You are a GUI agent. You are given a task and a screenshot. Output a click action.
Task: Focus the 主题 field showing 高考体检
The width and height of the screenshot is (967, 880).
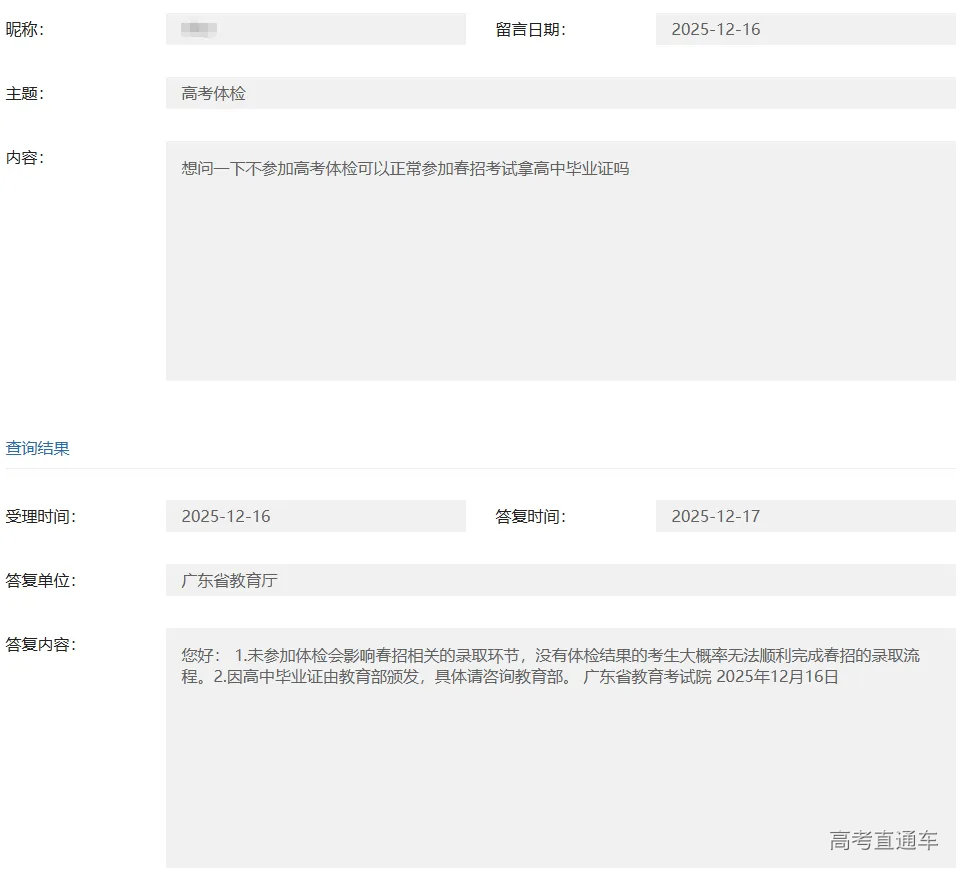(x=560, y=93)
